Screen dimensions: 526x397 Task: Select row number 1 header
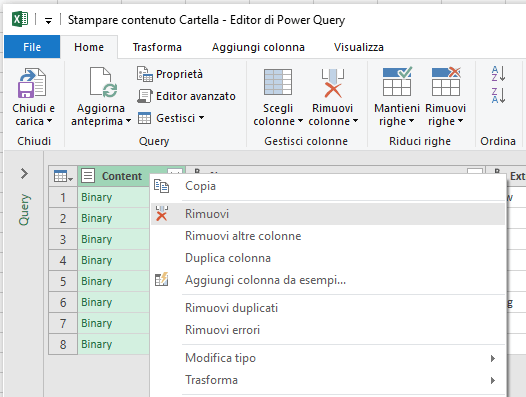tap(63, 197)
